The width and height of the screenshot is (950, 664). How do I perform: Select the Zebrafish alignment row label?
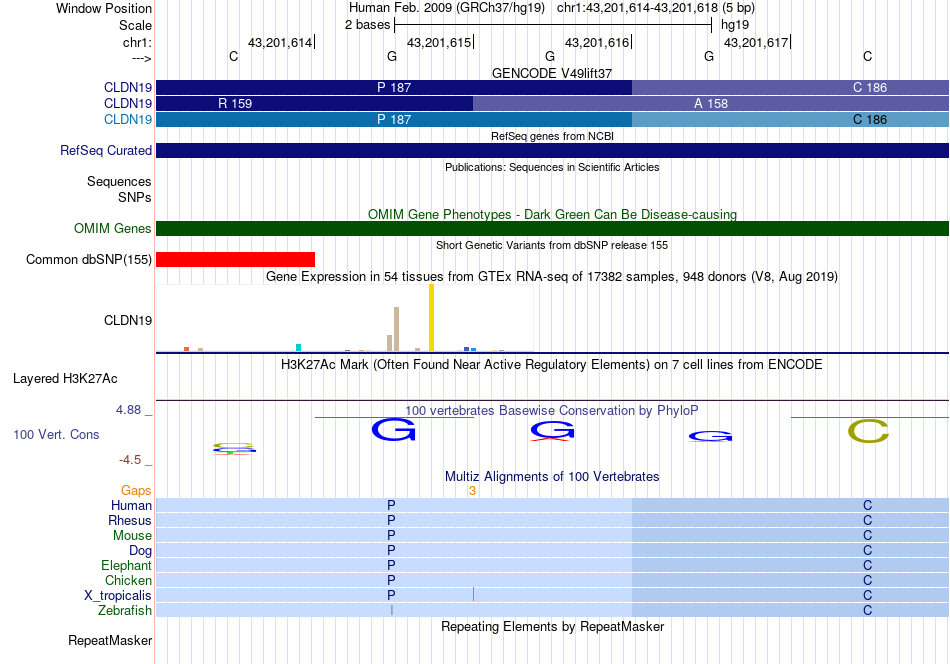click(125, 610)
